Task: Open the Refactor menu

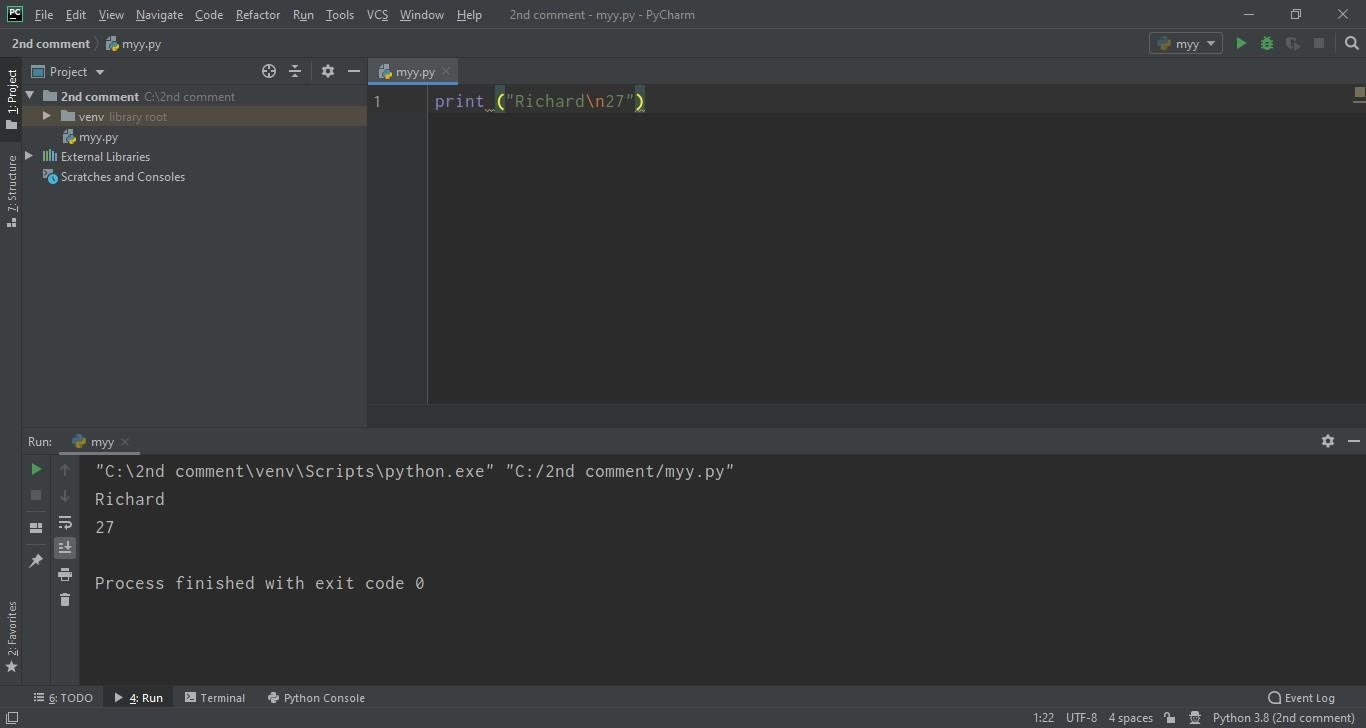Action: pyautogui.click(x=258, y=15)
